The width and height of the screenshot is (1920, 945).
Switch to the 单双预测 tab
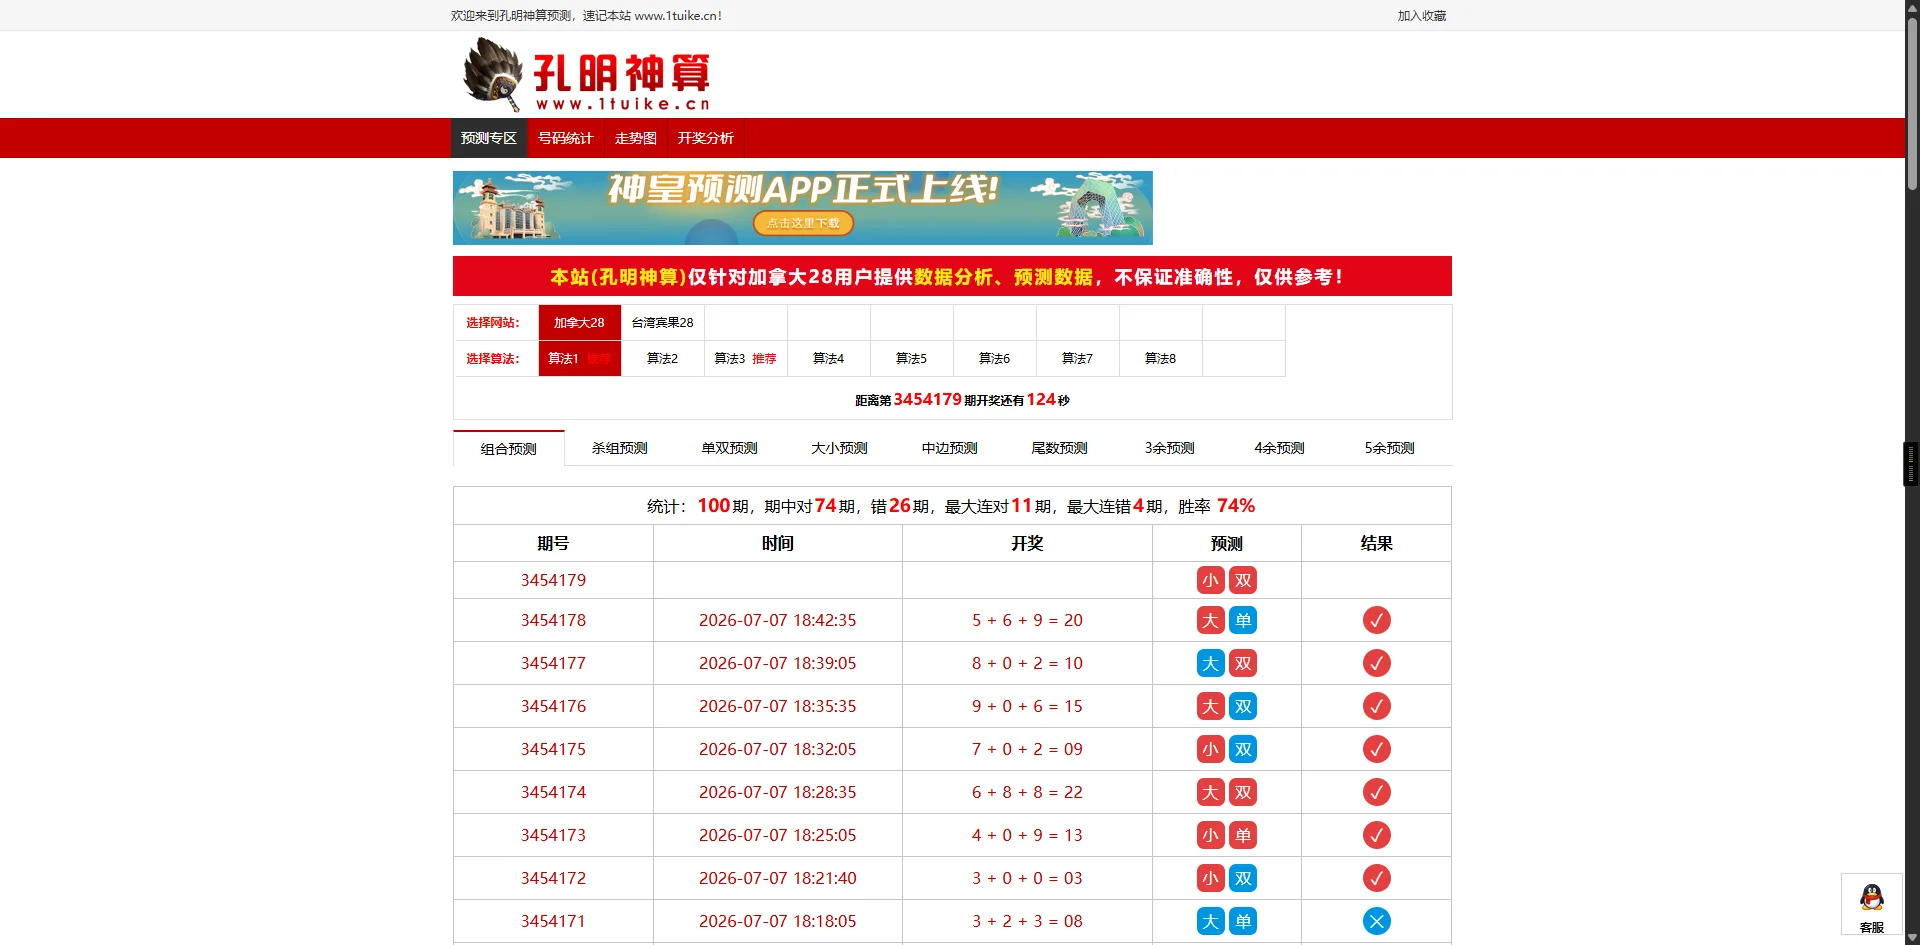[730, 448]
